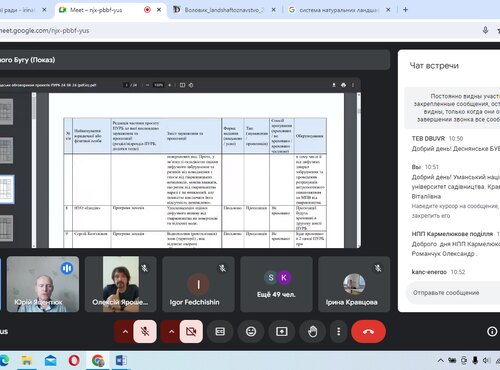Expand video settings chevron beside camera
This screenshot has width=500, height=370.
(x=171, y=331)
